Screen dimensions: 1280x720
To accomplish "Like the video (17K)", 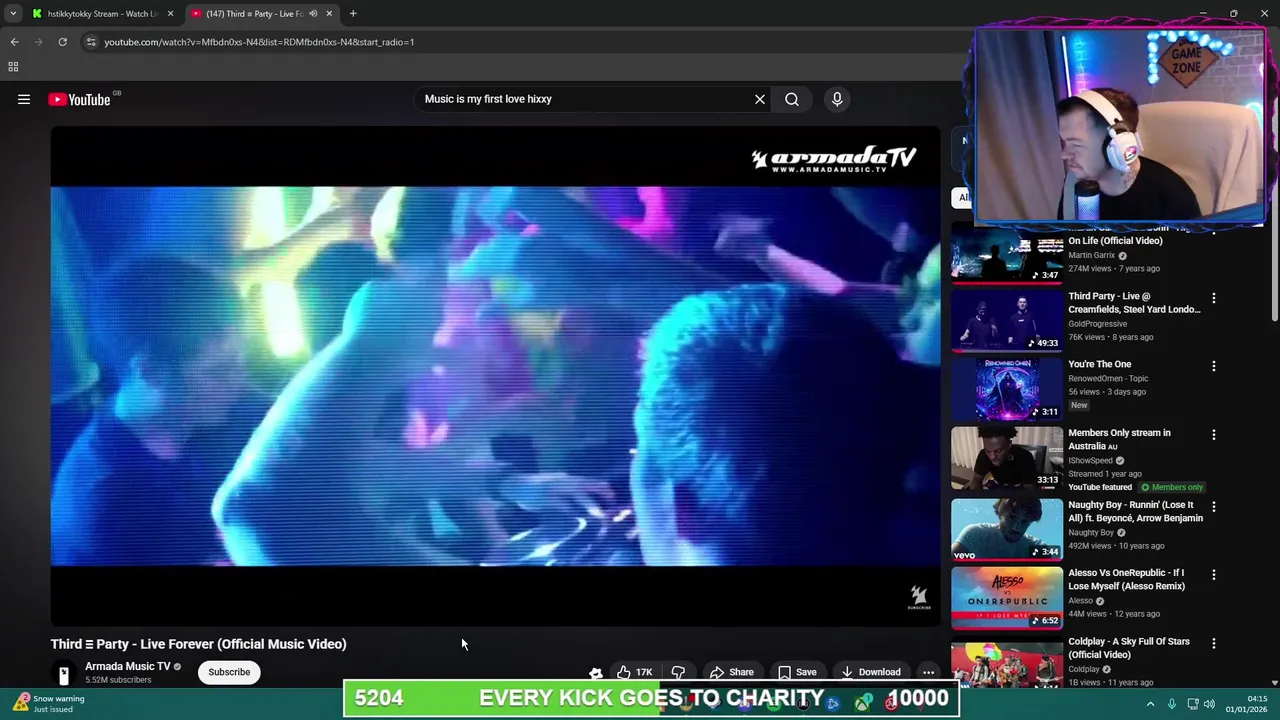I will (x=634, y=672).
